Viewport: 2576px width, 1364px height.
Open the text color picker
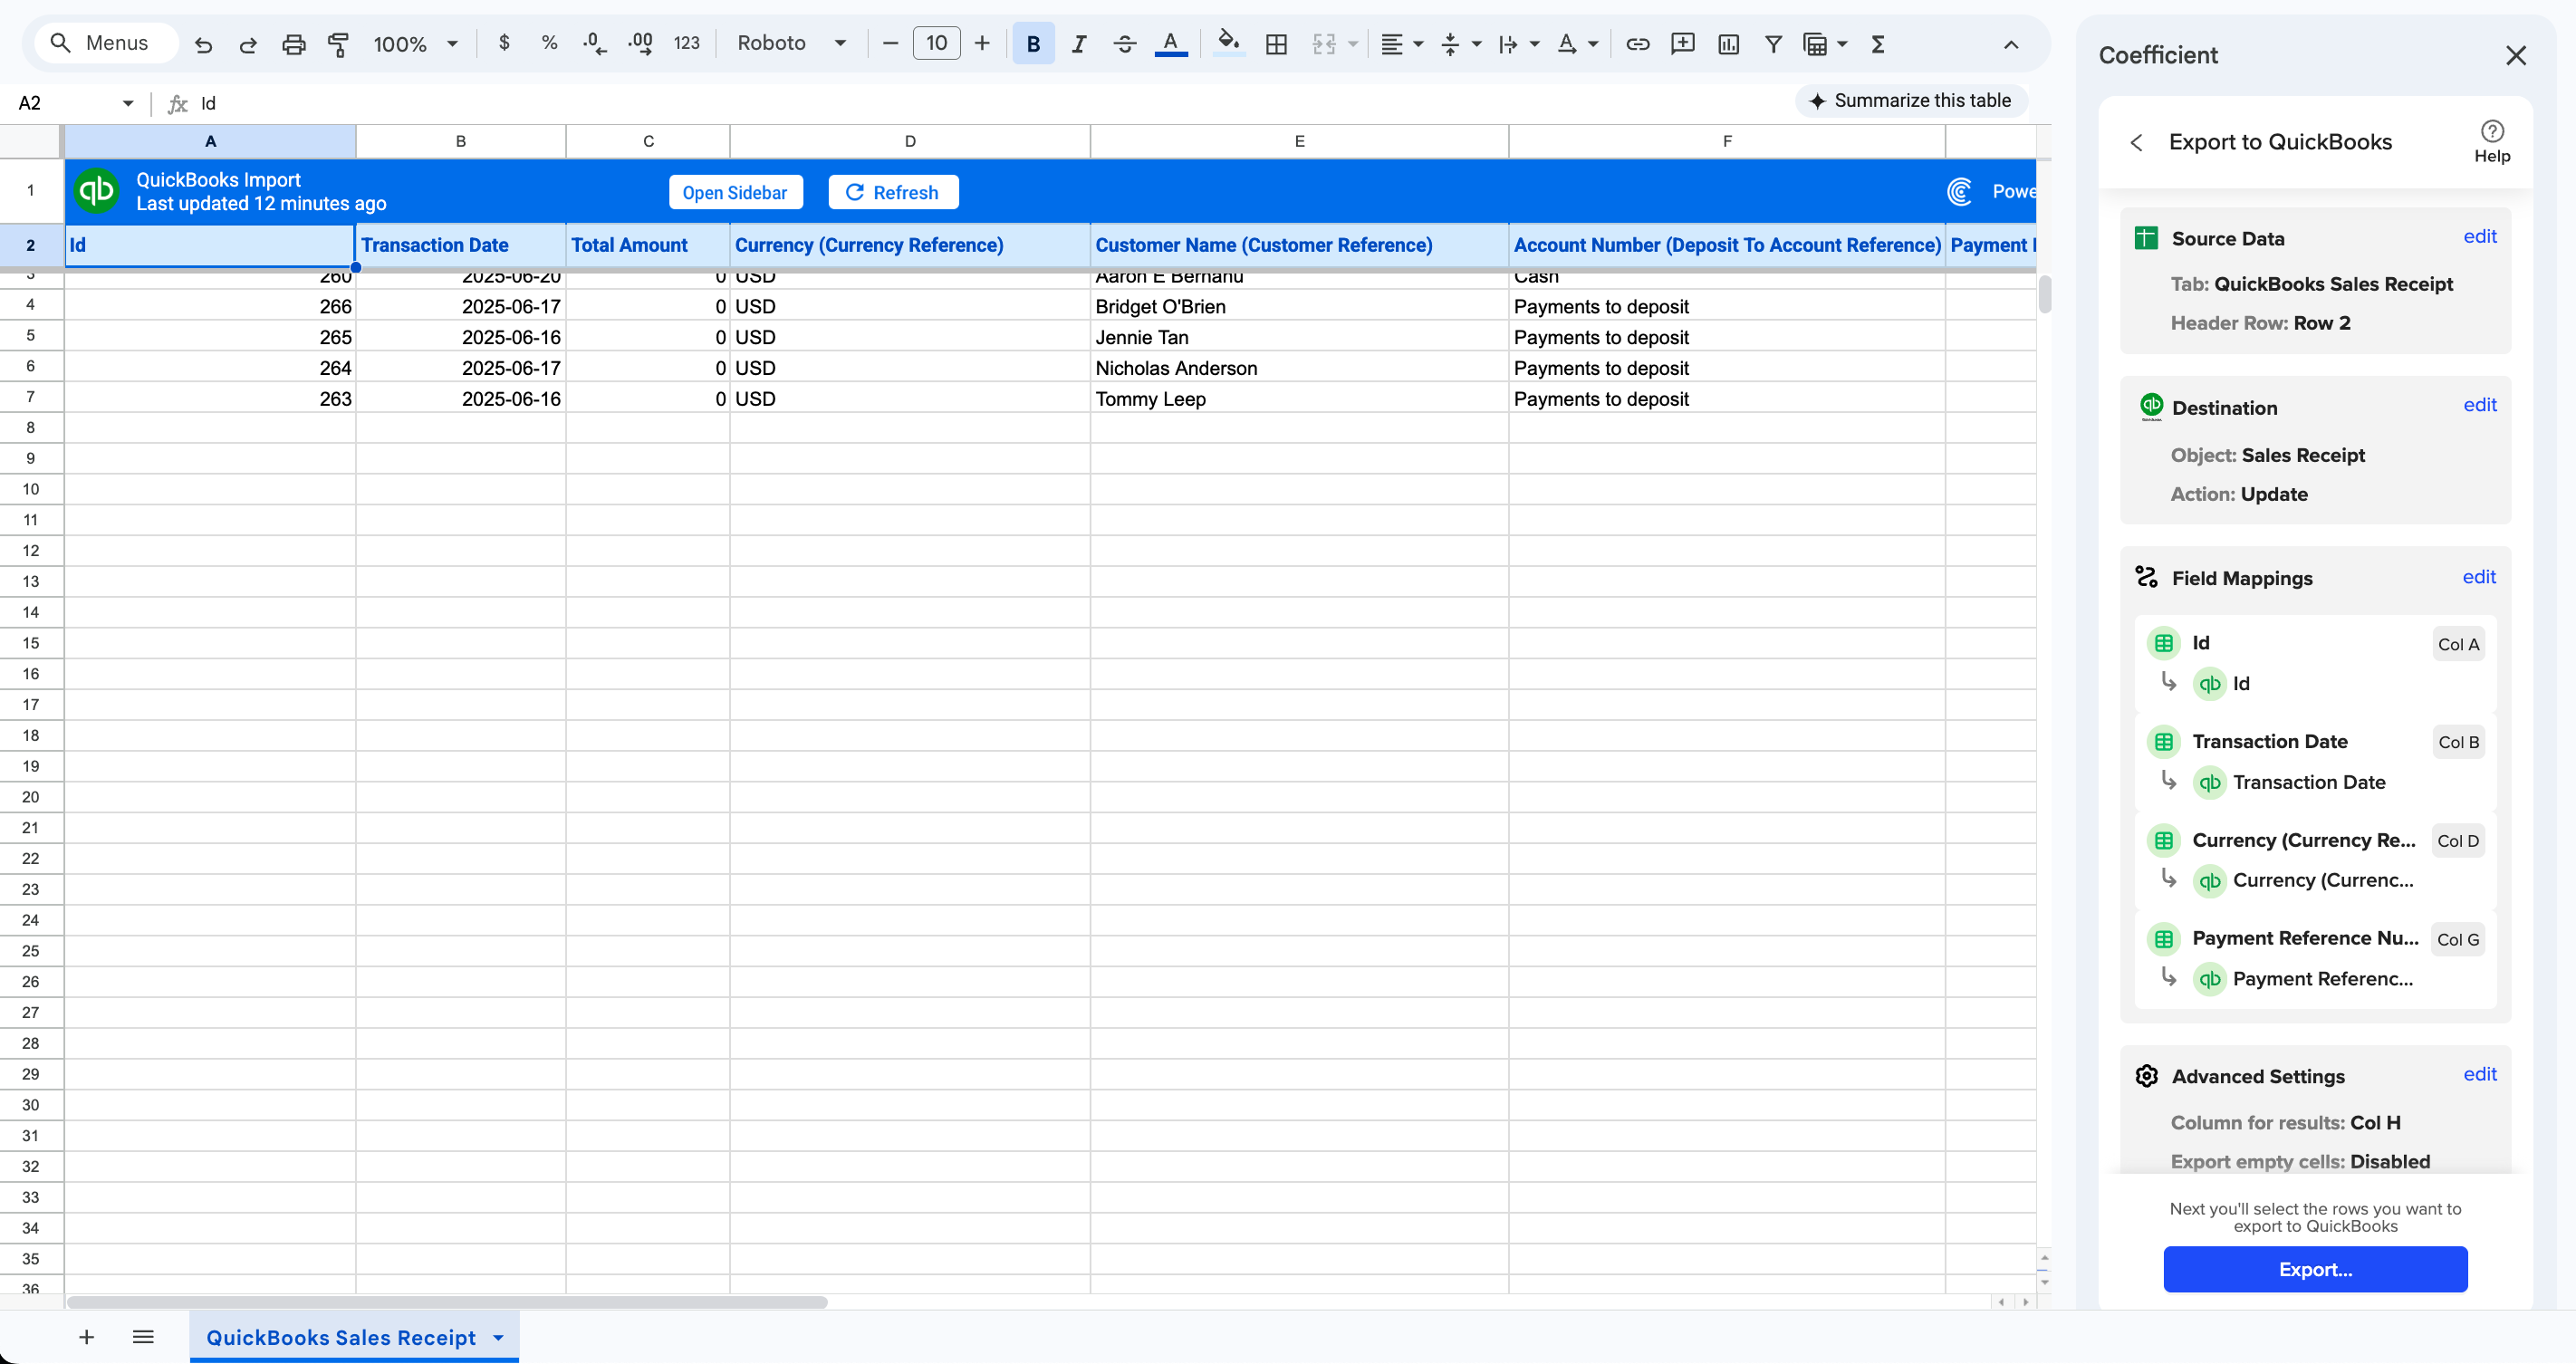(x=1171, y=43)
